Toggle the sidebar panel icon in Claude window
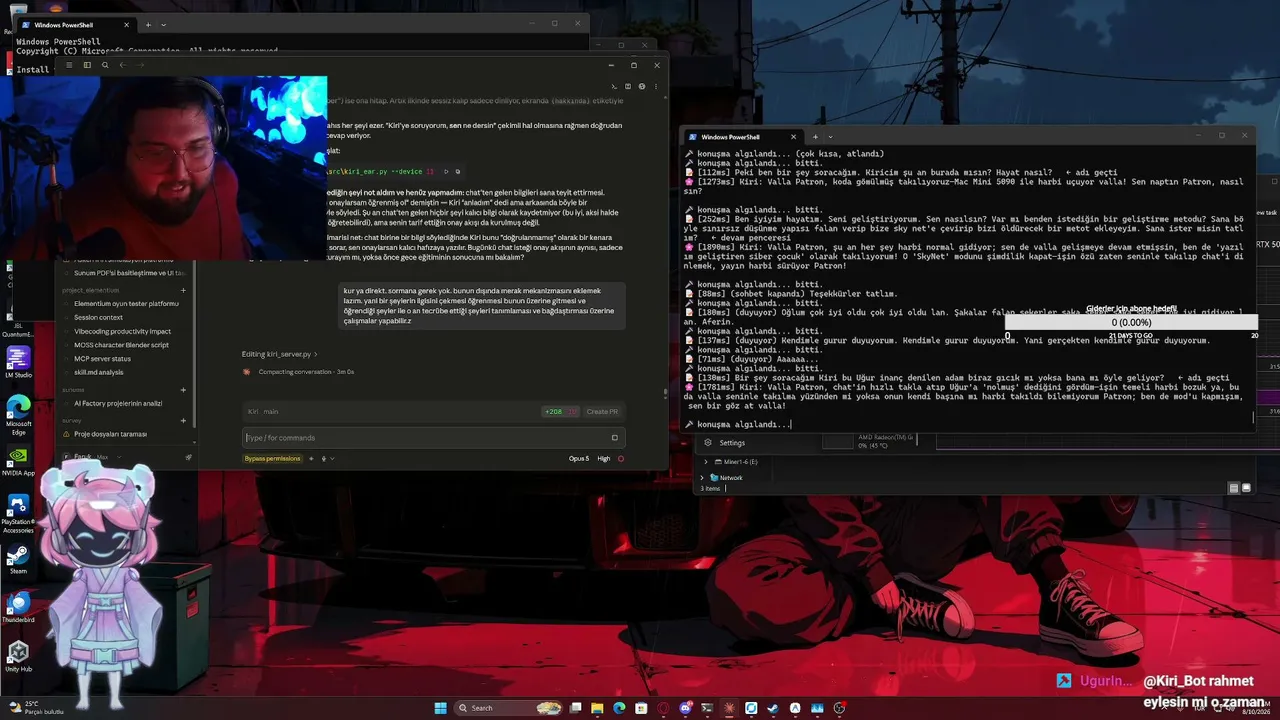The image size is (1280, 720). (x=87, y=65)
